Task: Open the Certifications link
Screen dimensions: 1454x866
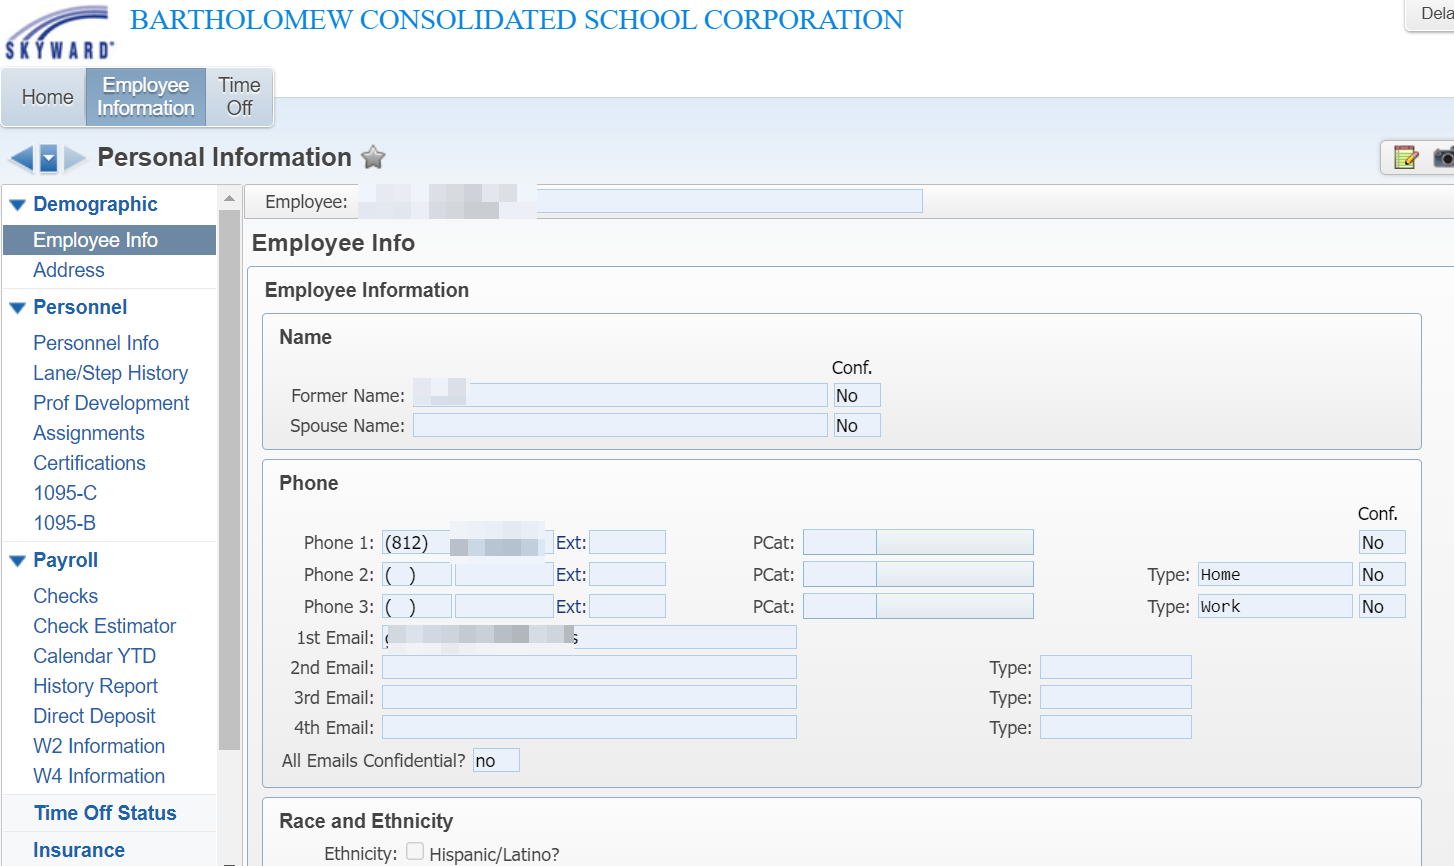Action: click(x=89, y=463)
